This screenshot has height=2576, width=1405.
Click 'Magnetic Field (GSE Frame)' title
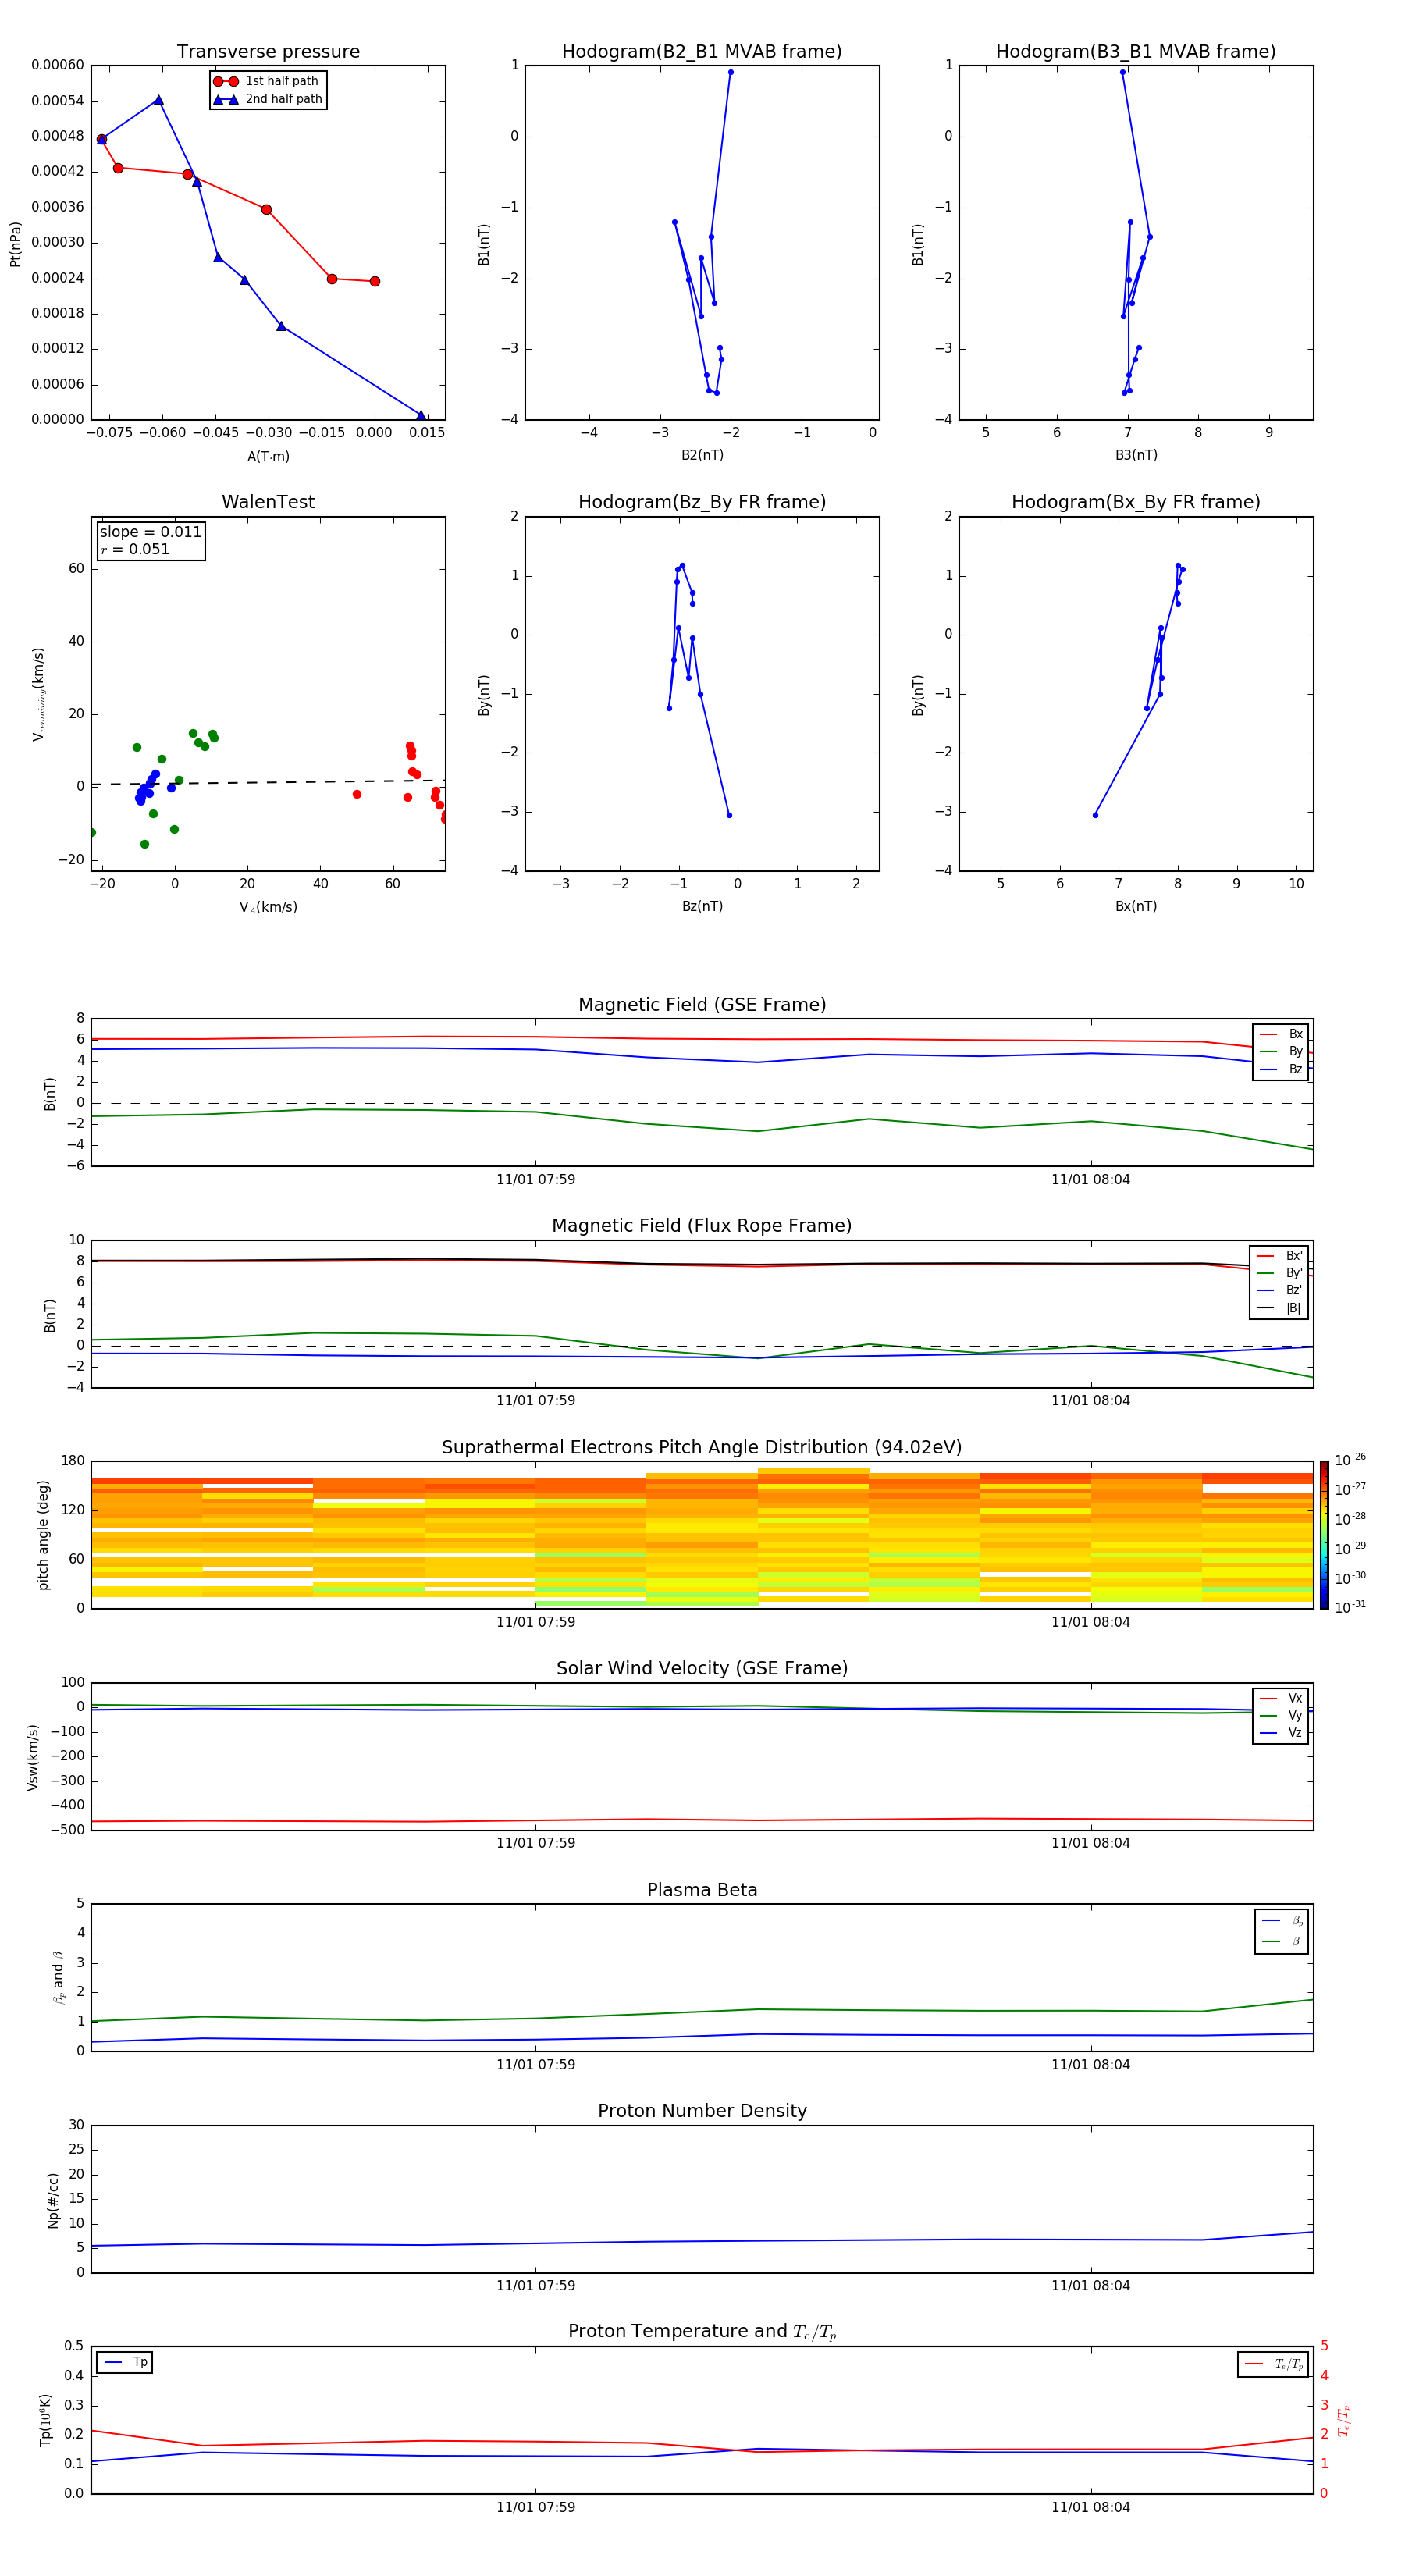[x=702, y=1005]
